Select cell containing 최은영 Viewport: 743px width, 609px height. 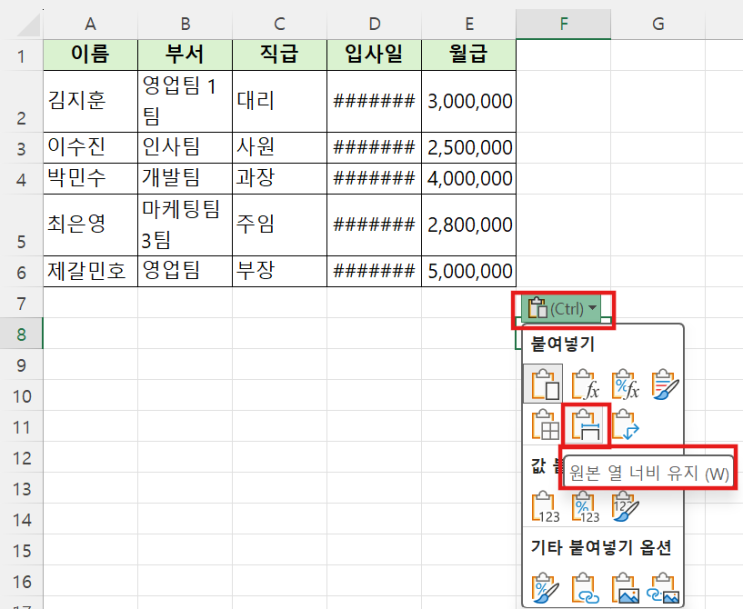90,225
